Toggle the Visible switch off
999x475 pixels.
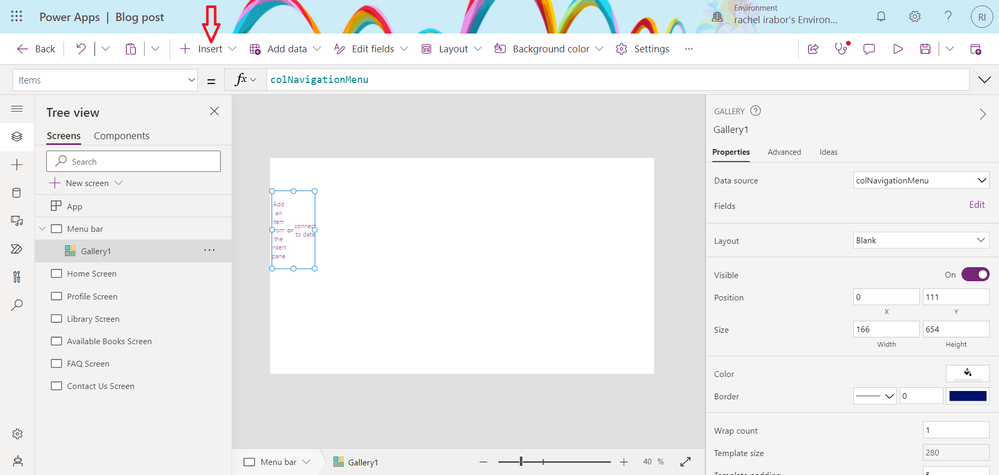[x=975, y=274]
